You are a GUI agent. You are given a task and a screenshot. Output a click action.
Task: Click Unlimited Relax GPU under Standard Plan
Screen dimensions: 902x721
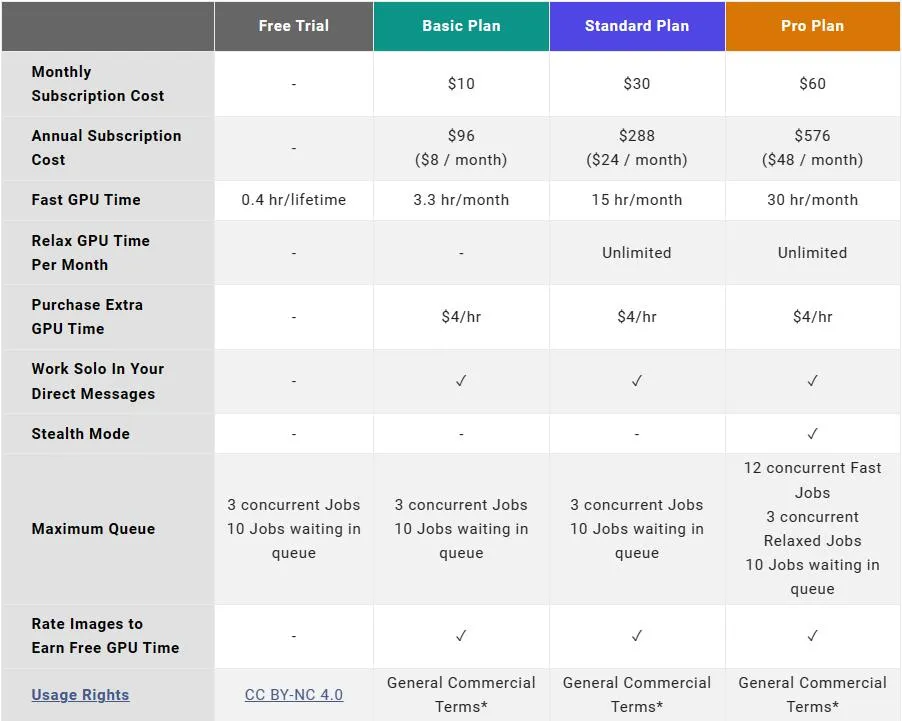pos(637,253)
